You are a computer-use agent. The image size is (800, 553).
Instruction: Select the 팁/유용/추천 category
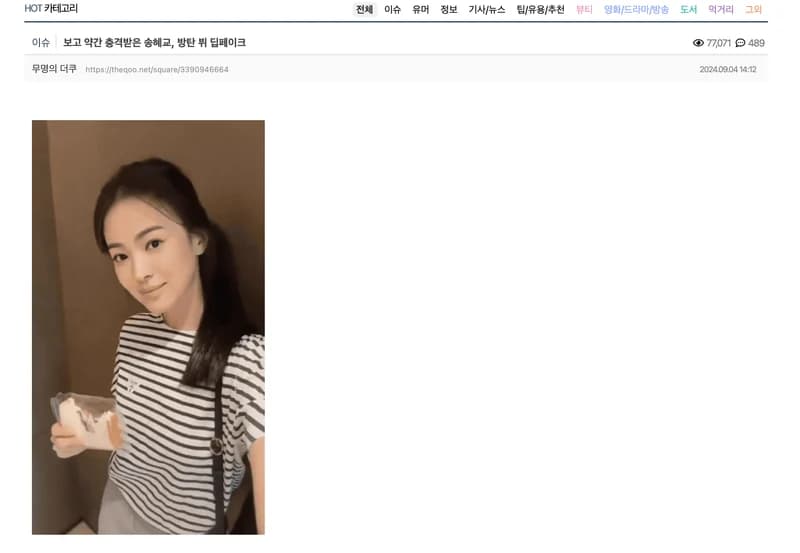(540, 9)
